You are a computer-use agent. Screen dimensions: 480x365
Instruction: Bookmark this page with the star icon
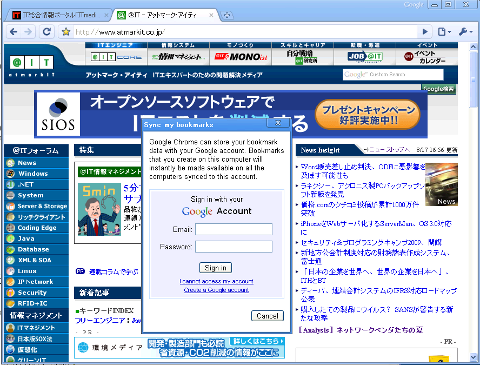coord(66,32)
